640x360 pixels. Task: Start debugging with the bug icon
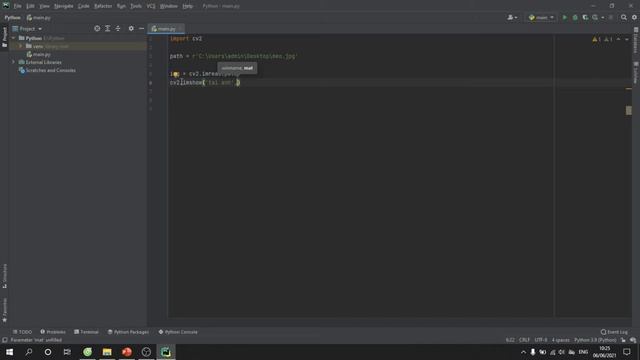(575, 18)
